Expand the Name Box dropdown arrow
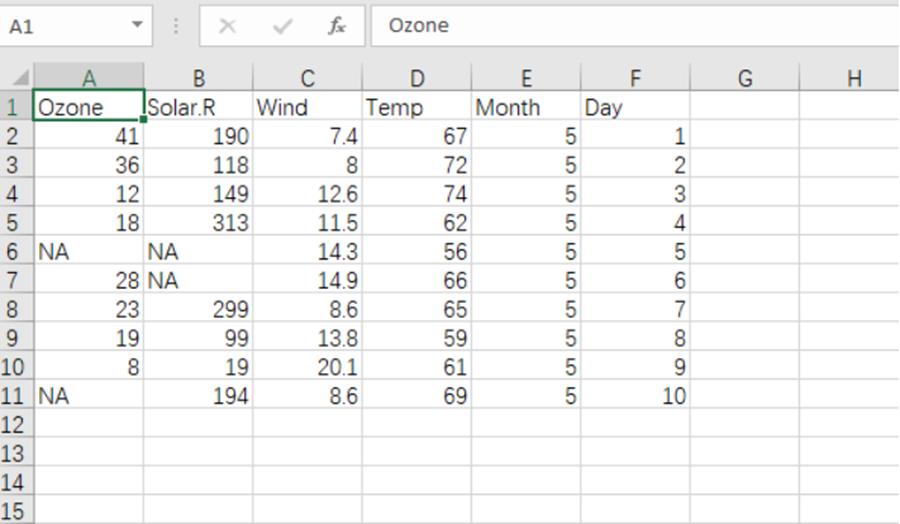Viewport: 900px width, 524px height. (x=137, y=25)
